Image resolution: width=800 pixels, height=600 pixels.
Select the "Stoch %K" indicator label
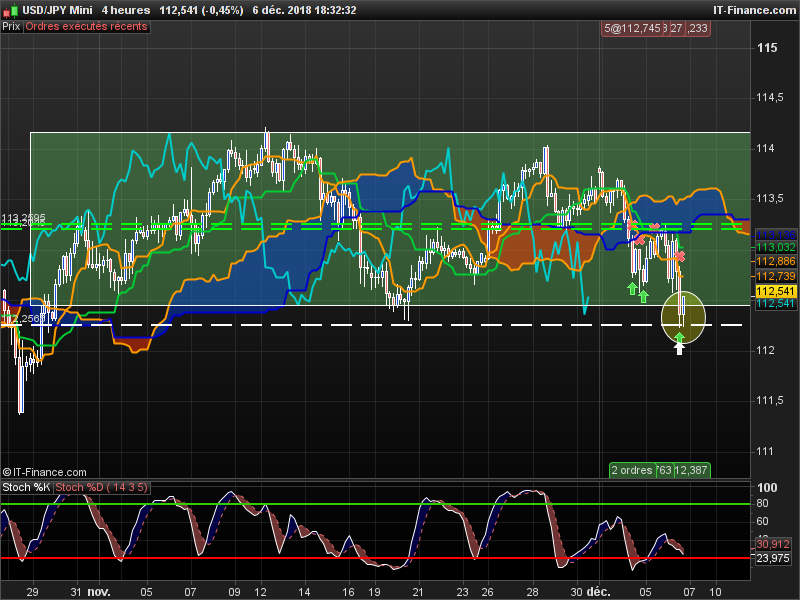coord(26,487)
